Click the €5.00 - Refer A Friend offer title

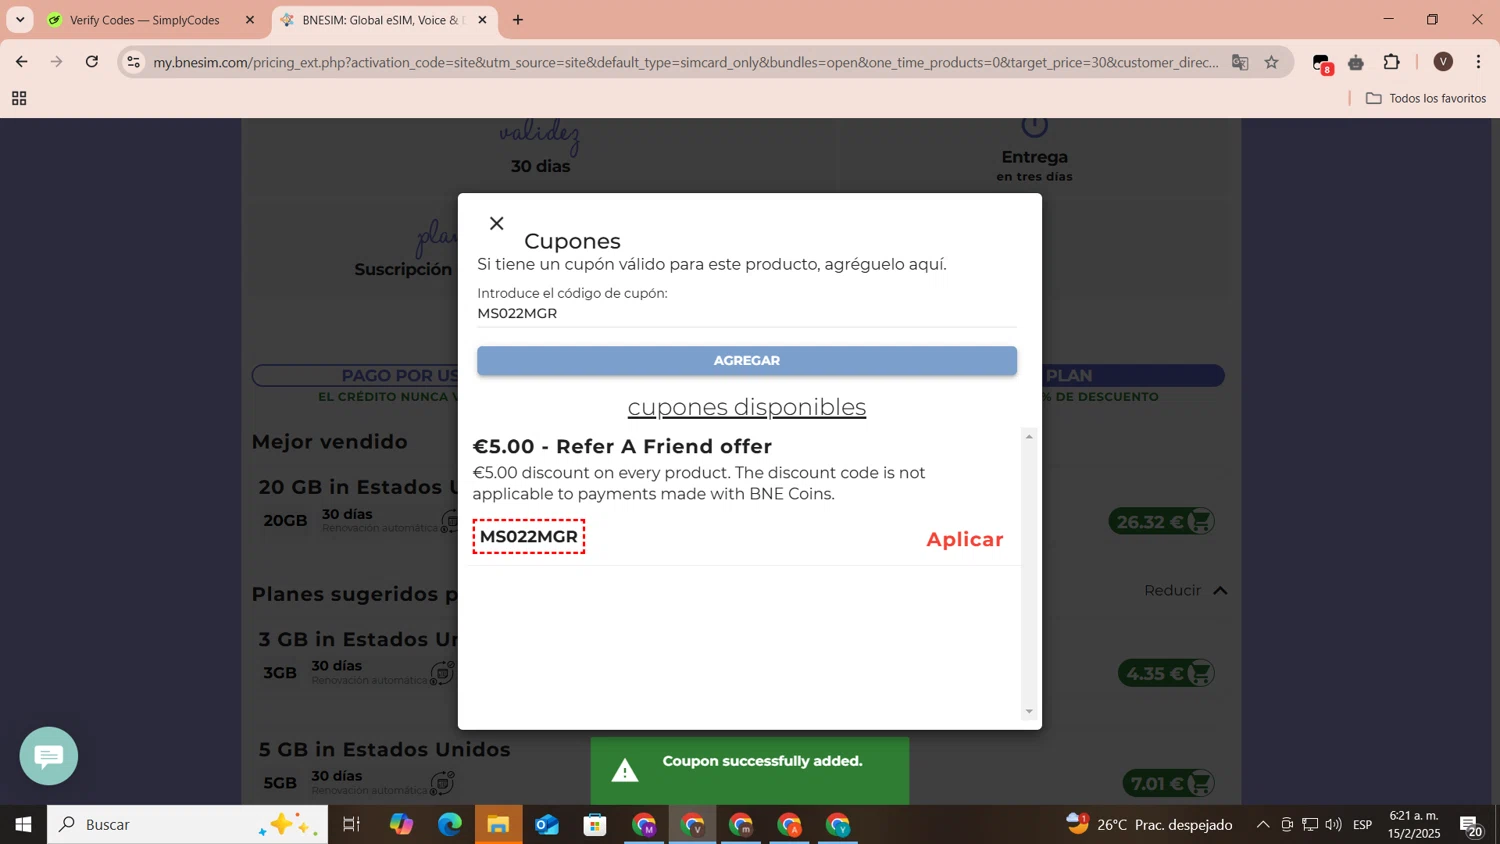coord(622,447)
